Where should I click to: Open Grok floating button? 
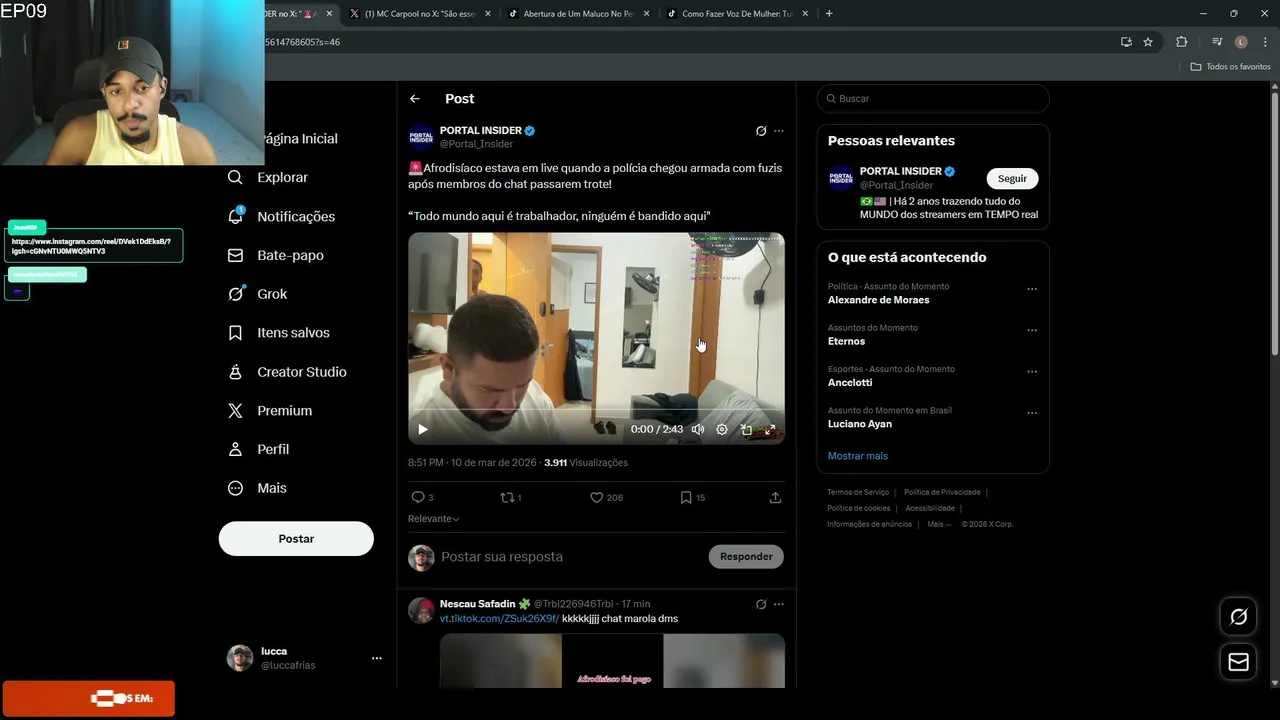tap(1238, 617)
